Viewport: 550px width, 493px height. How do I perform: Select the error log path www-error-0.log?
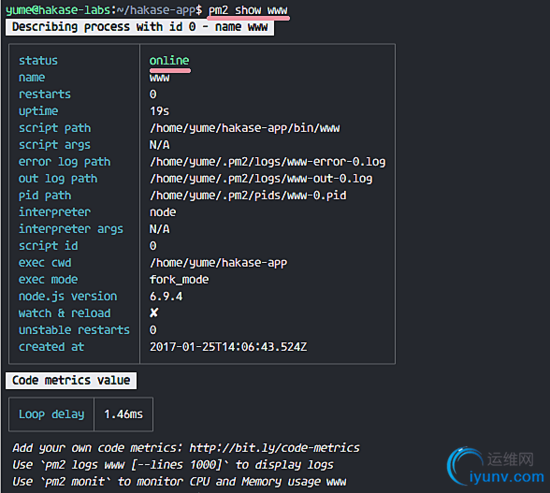(268, 162)
